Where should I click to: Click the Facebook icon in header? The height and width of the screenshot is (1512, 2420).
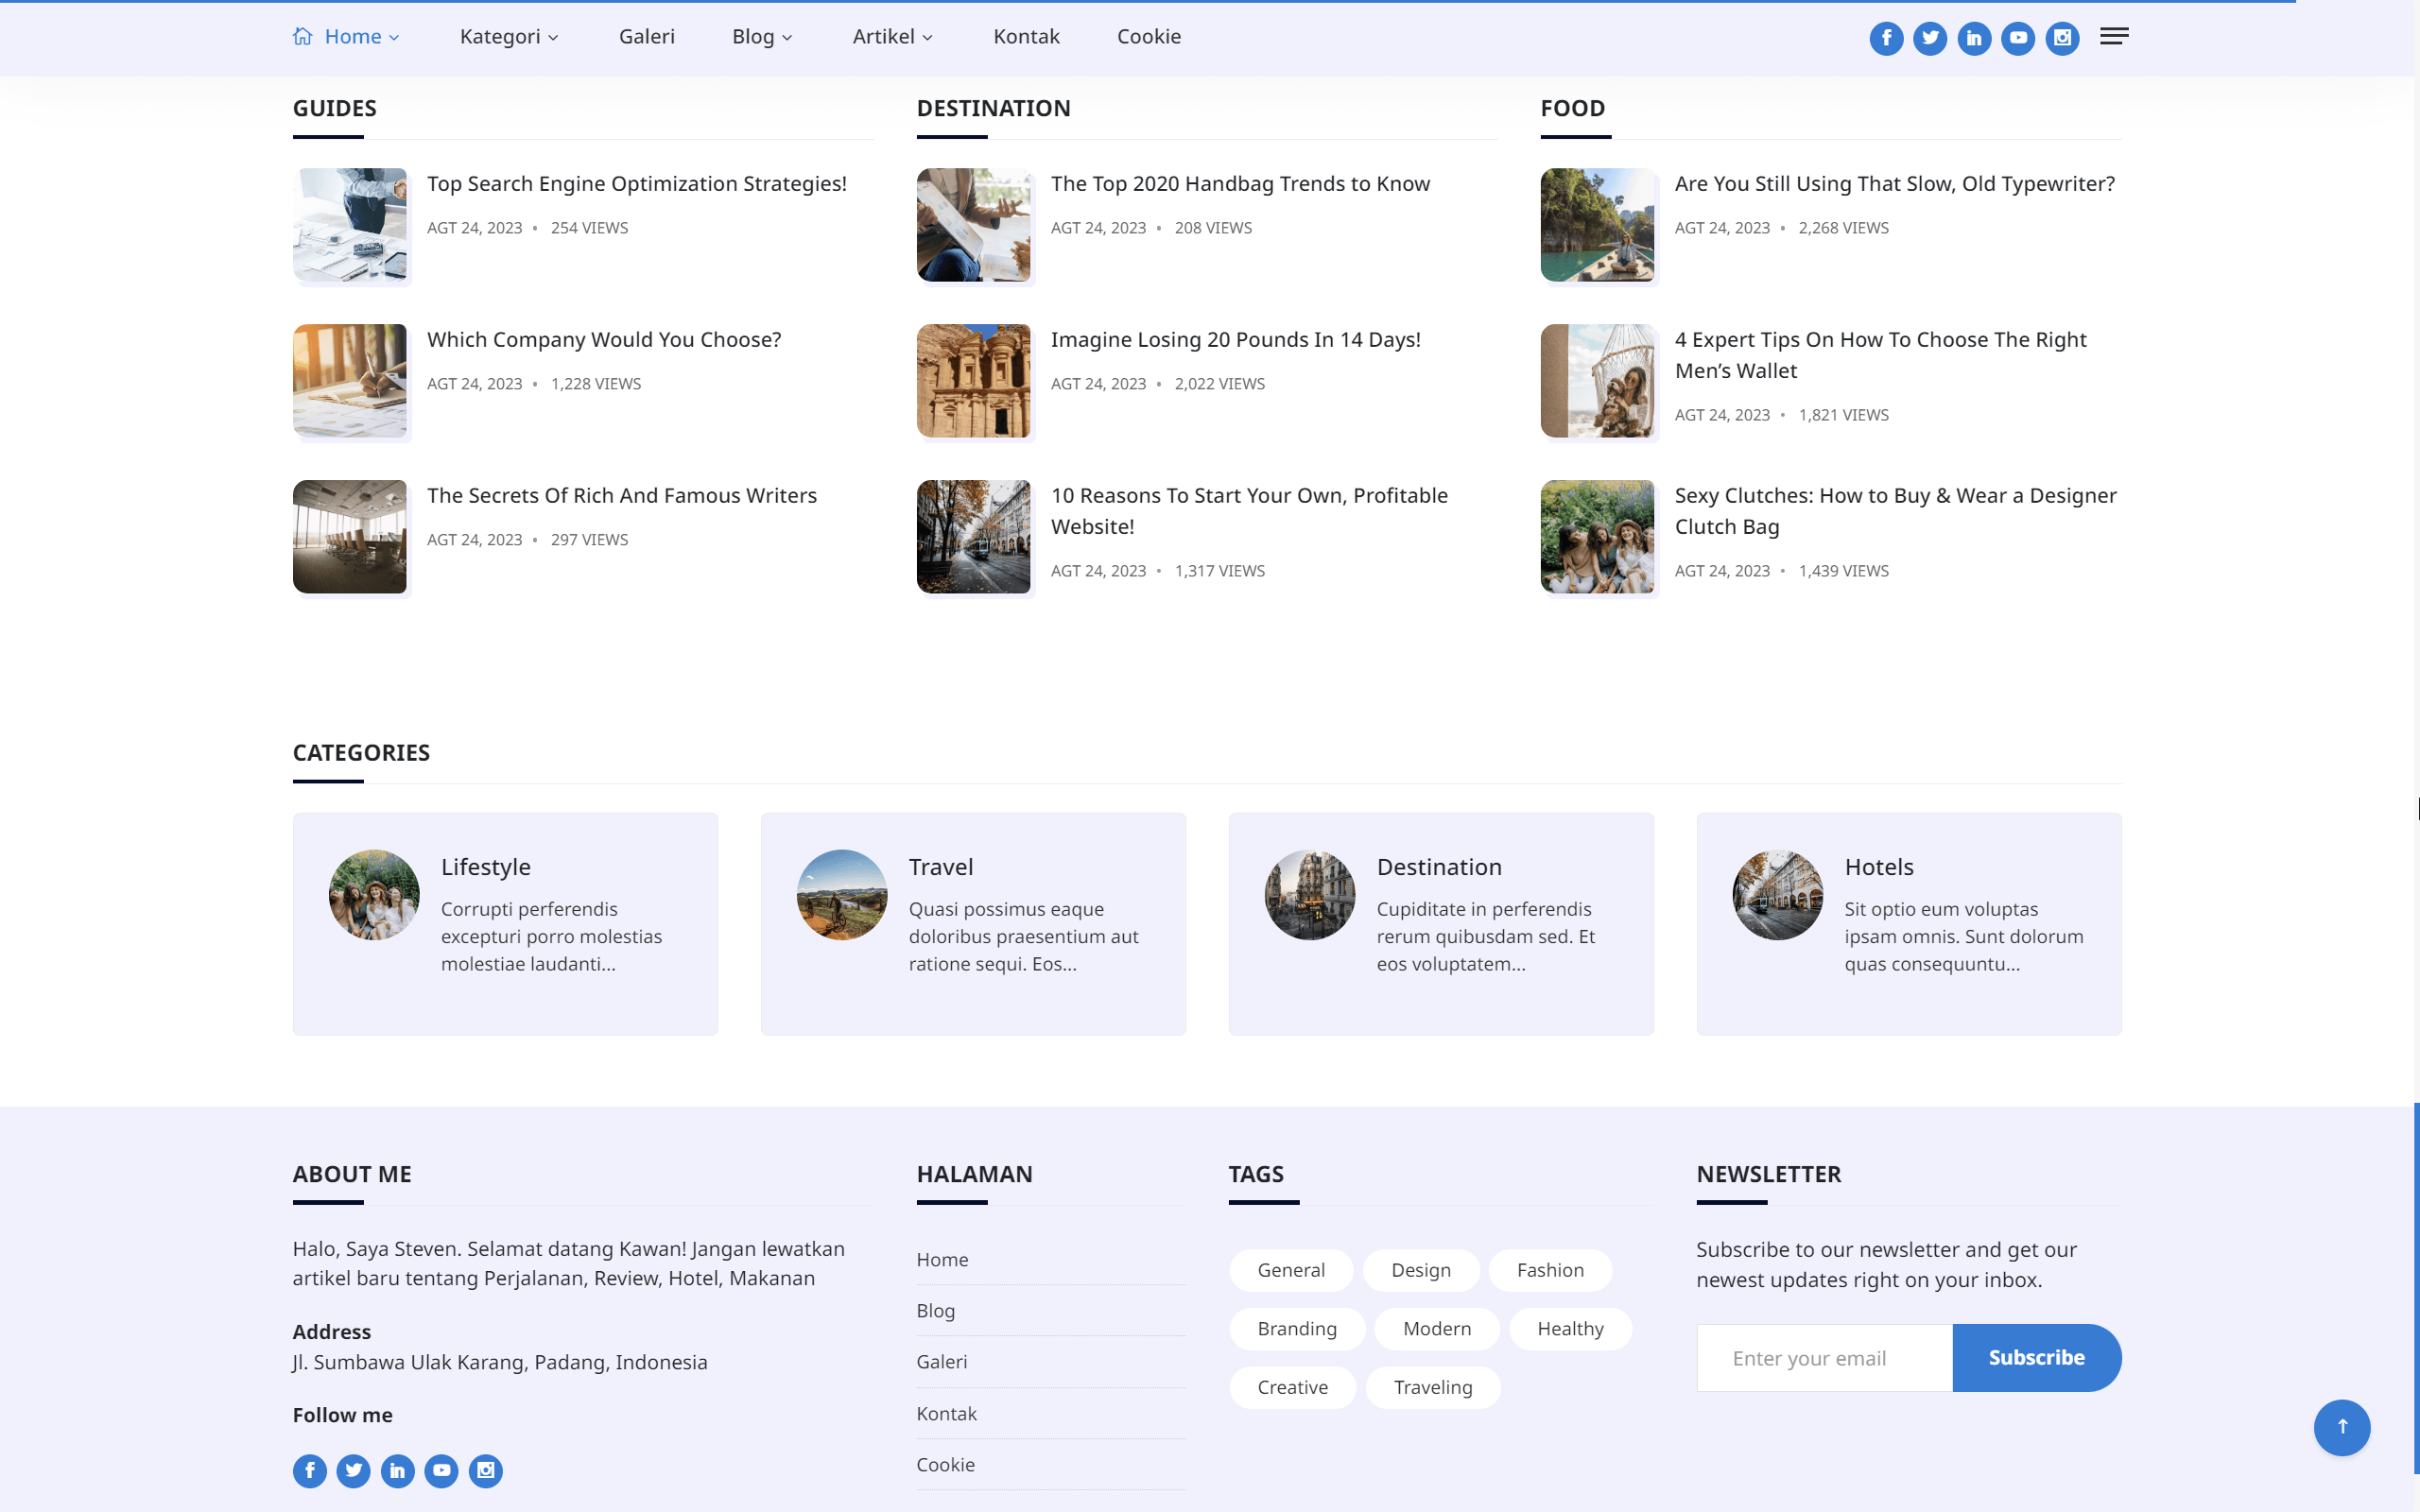(x=1886, y=38)
